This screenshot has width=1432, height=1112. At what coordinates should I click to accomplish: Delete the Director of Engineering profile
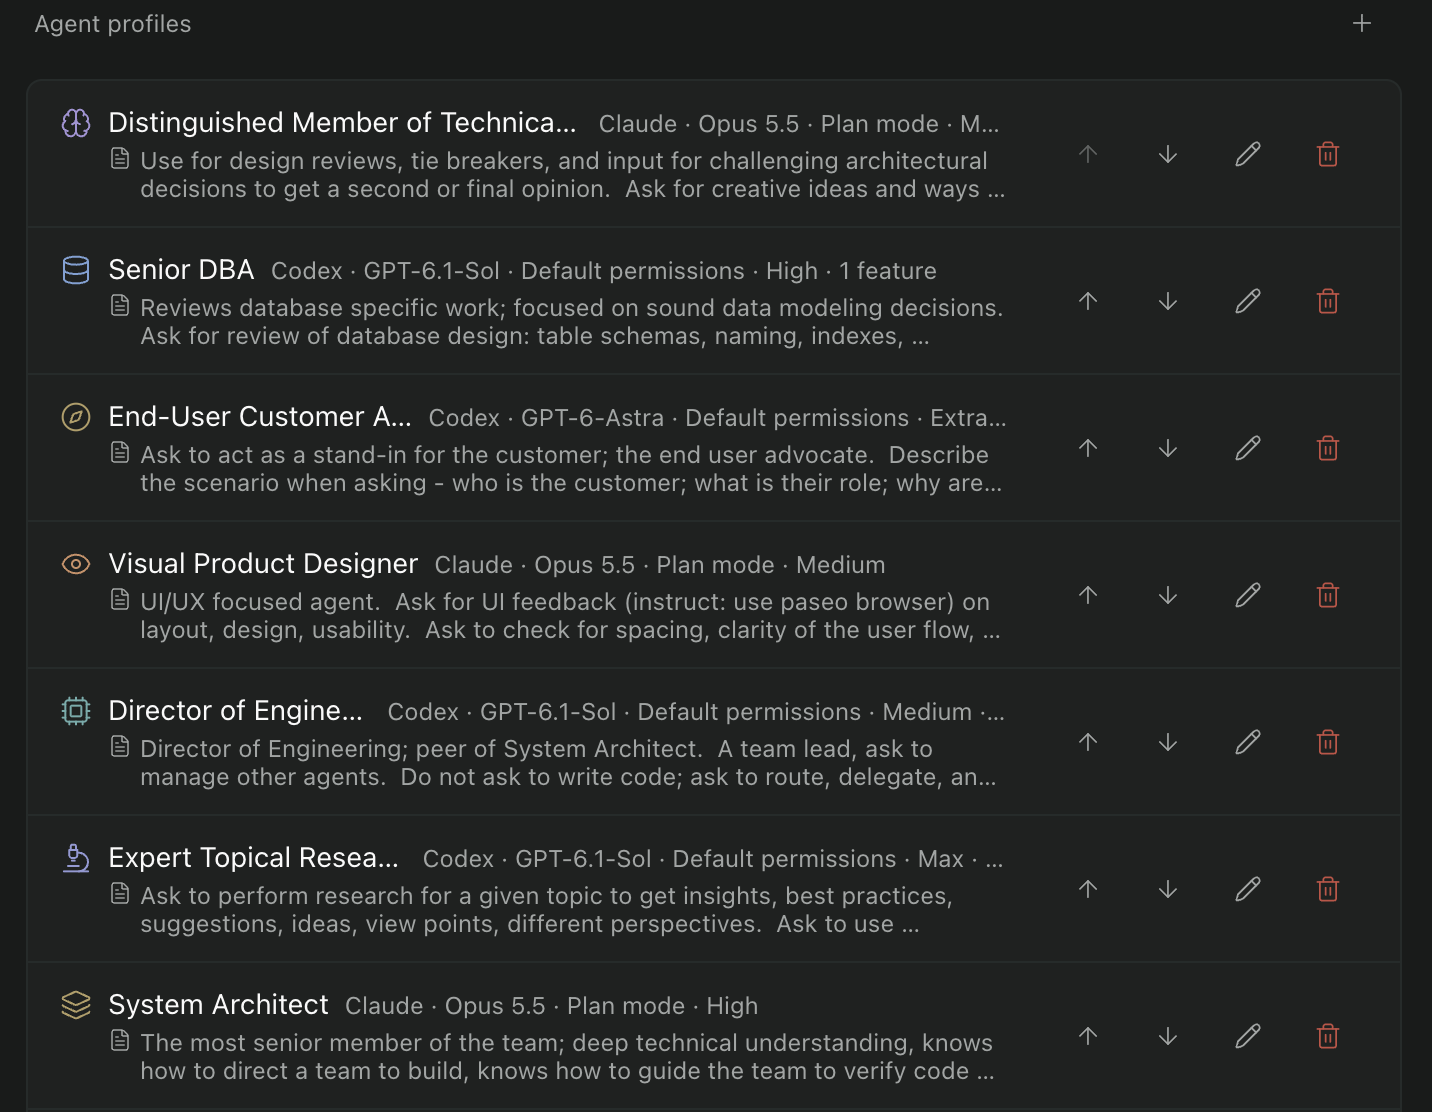coord(1328,742)
